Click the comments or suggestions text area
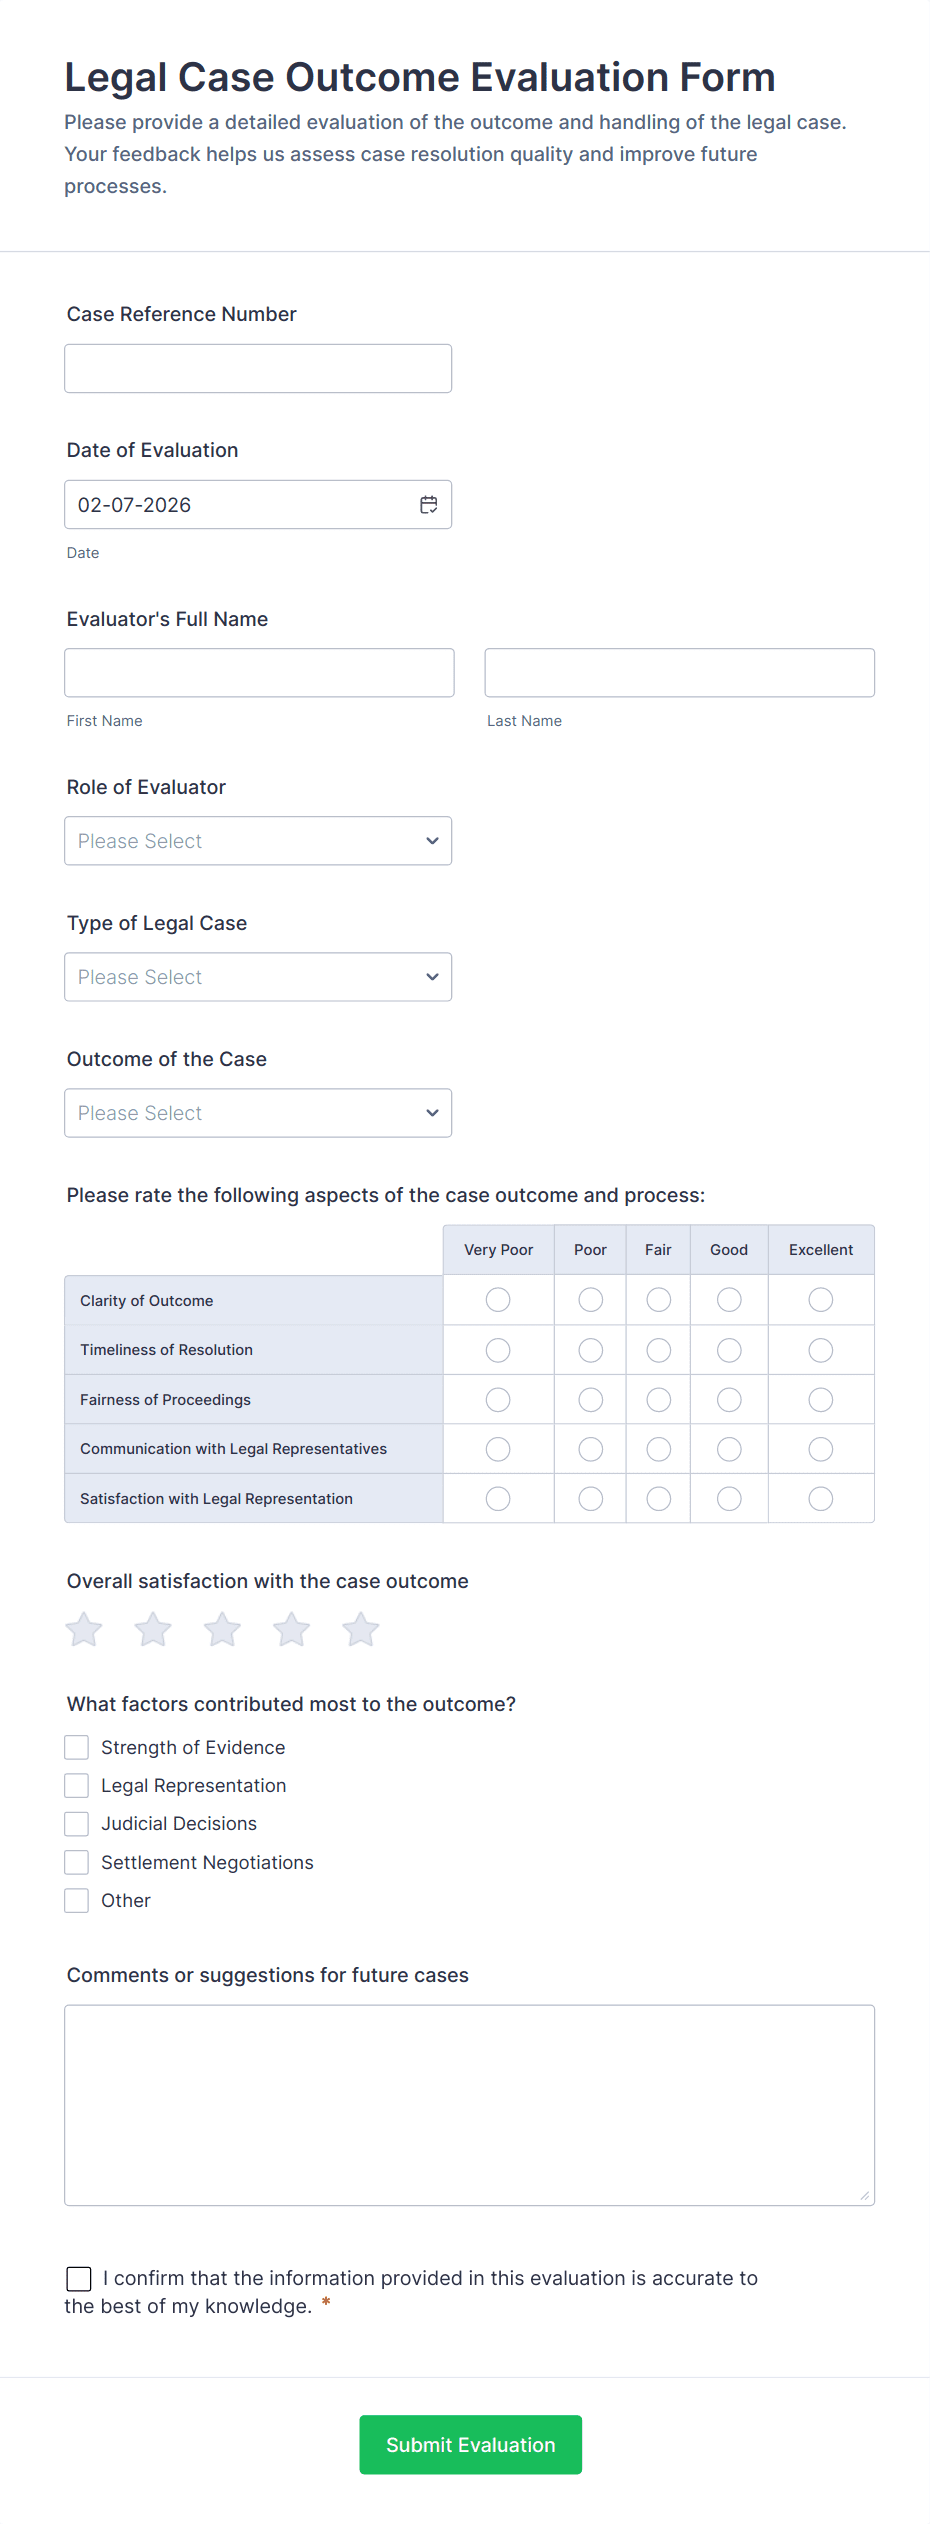 [469, 2105]
